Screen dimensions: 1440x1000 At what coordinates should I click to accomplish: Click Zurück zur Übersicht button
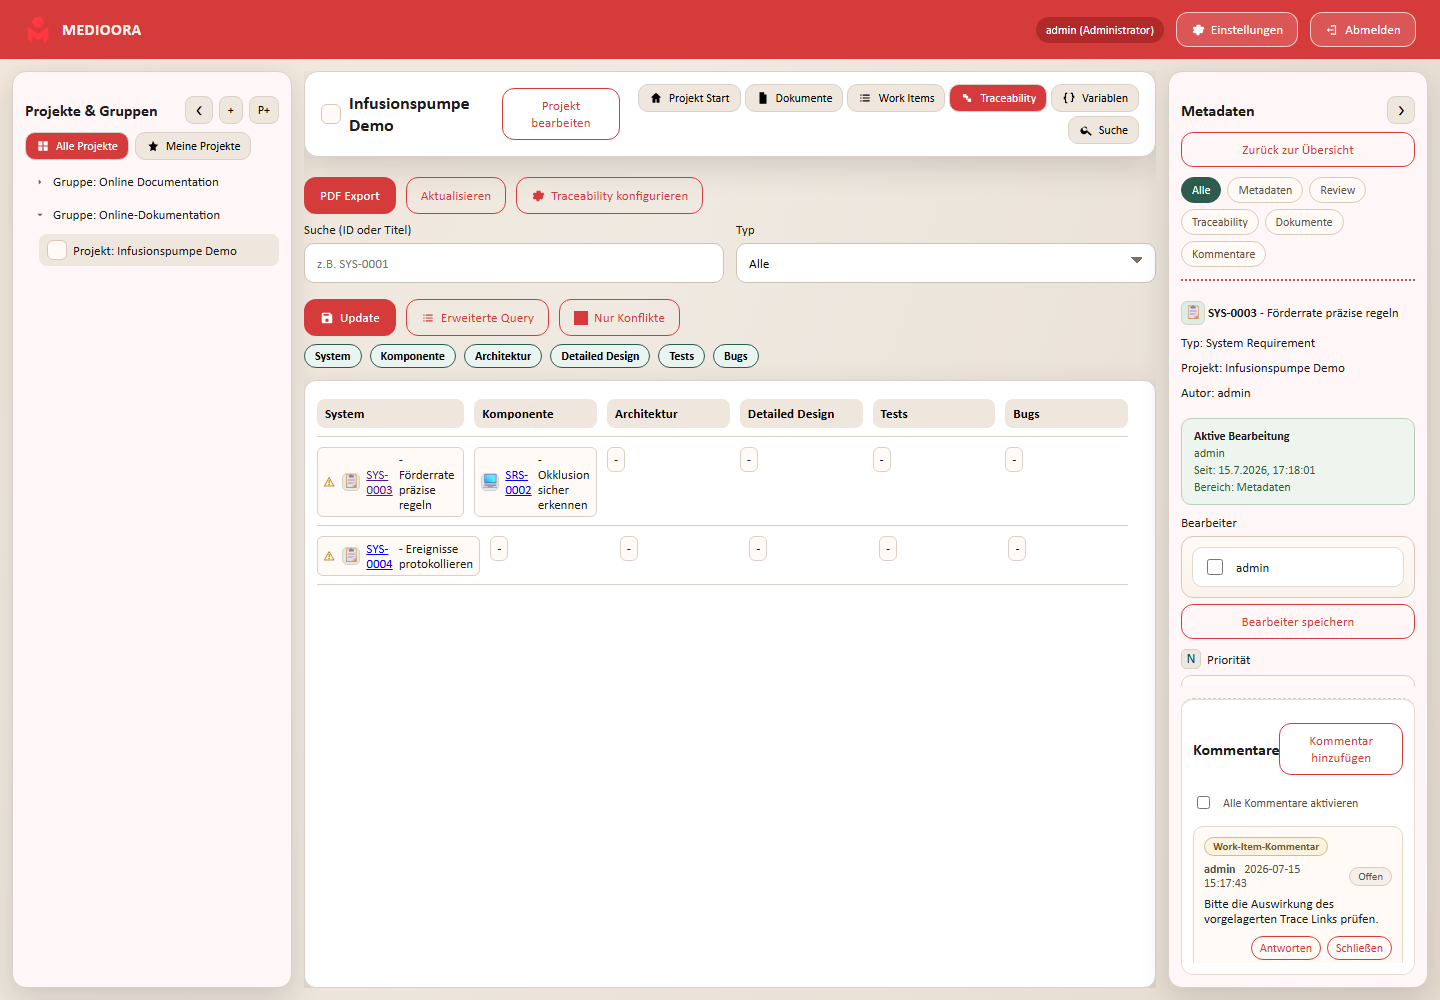click(x=1298, y=150)
